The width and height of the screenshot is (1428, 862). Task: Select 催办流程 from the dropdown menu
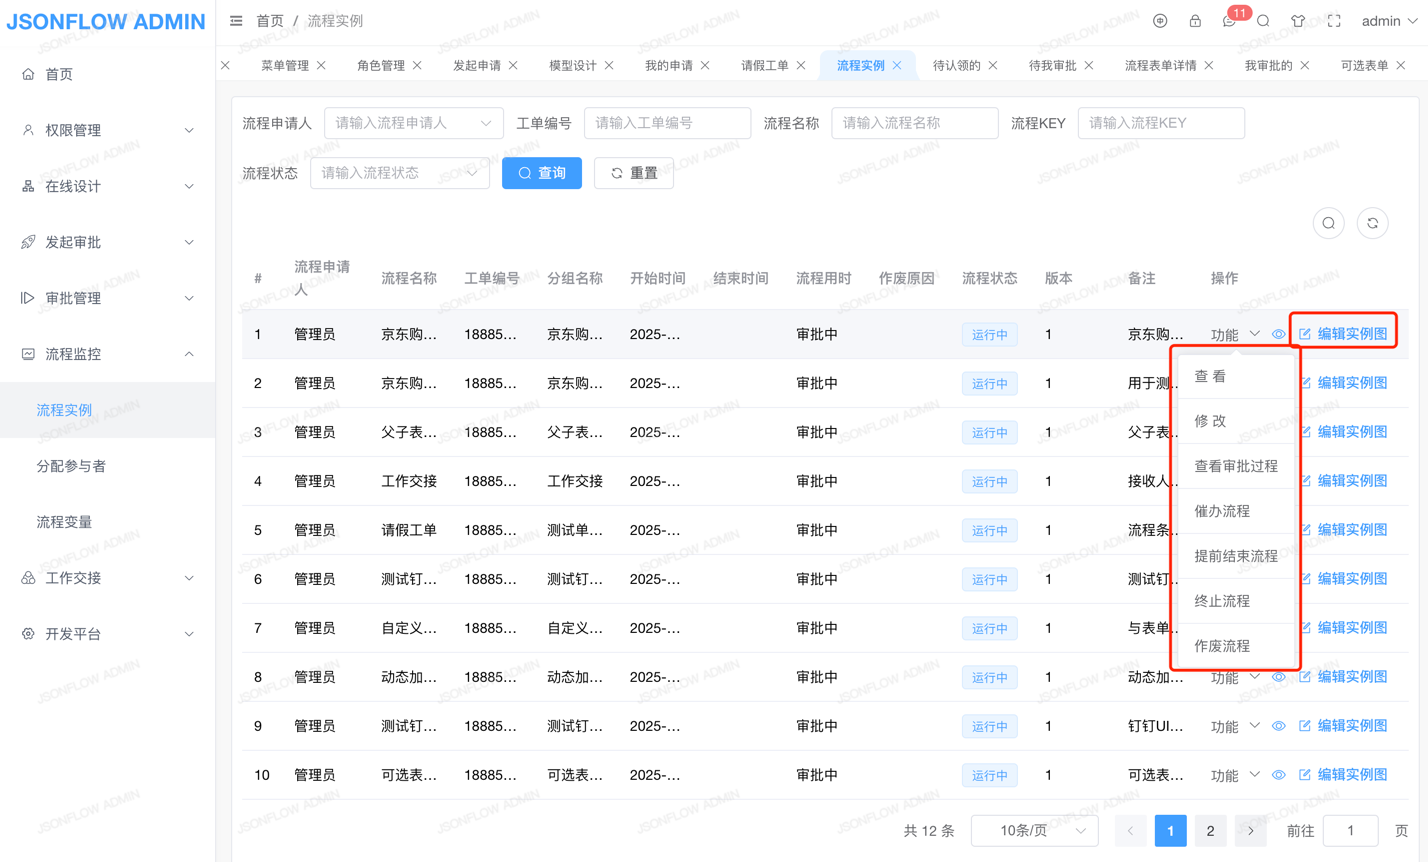coord(1222,511)
